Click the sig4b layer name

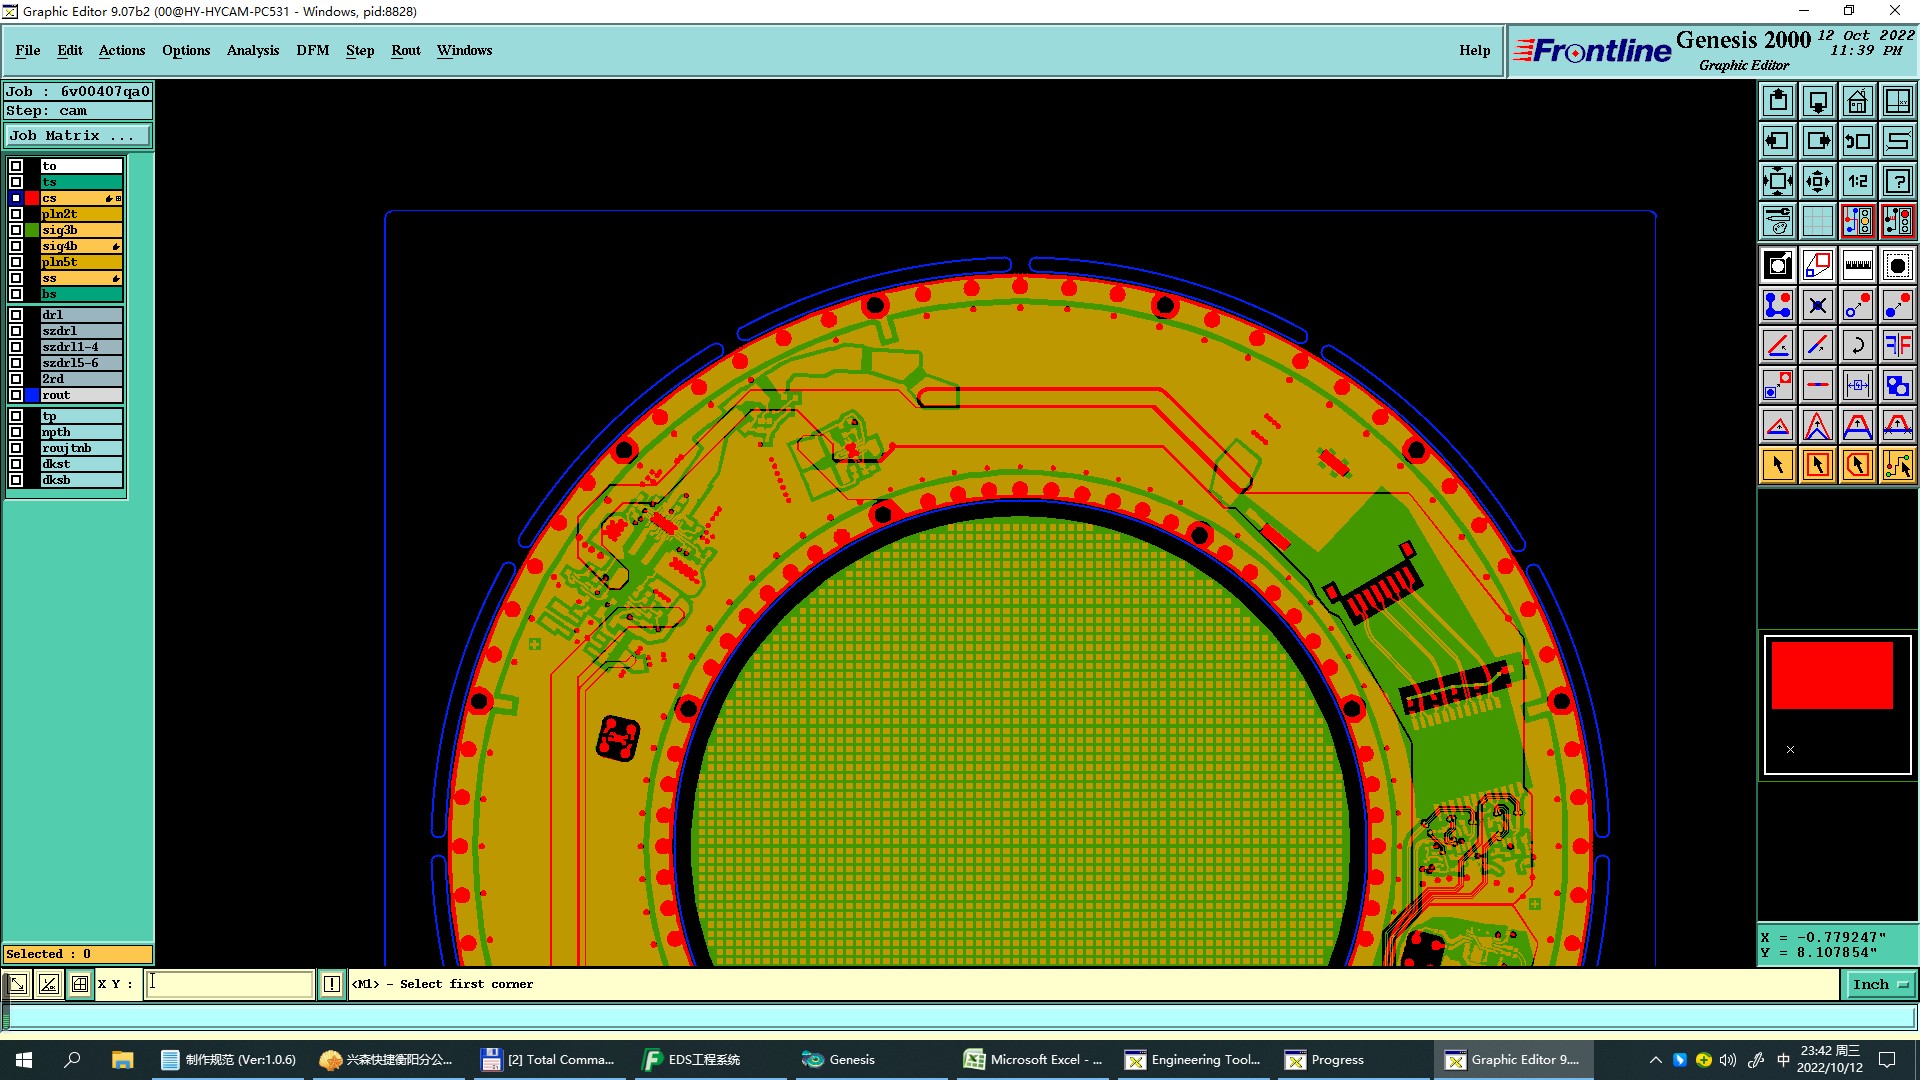(72, 246)
